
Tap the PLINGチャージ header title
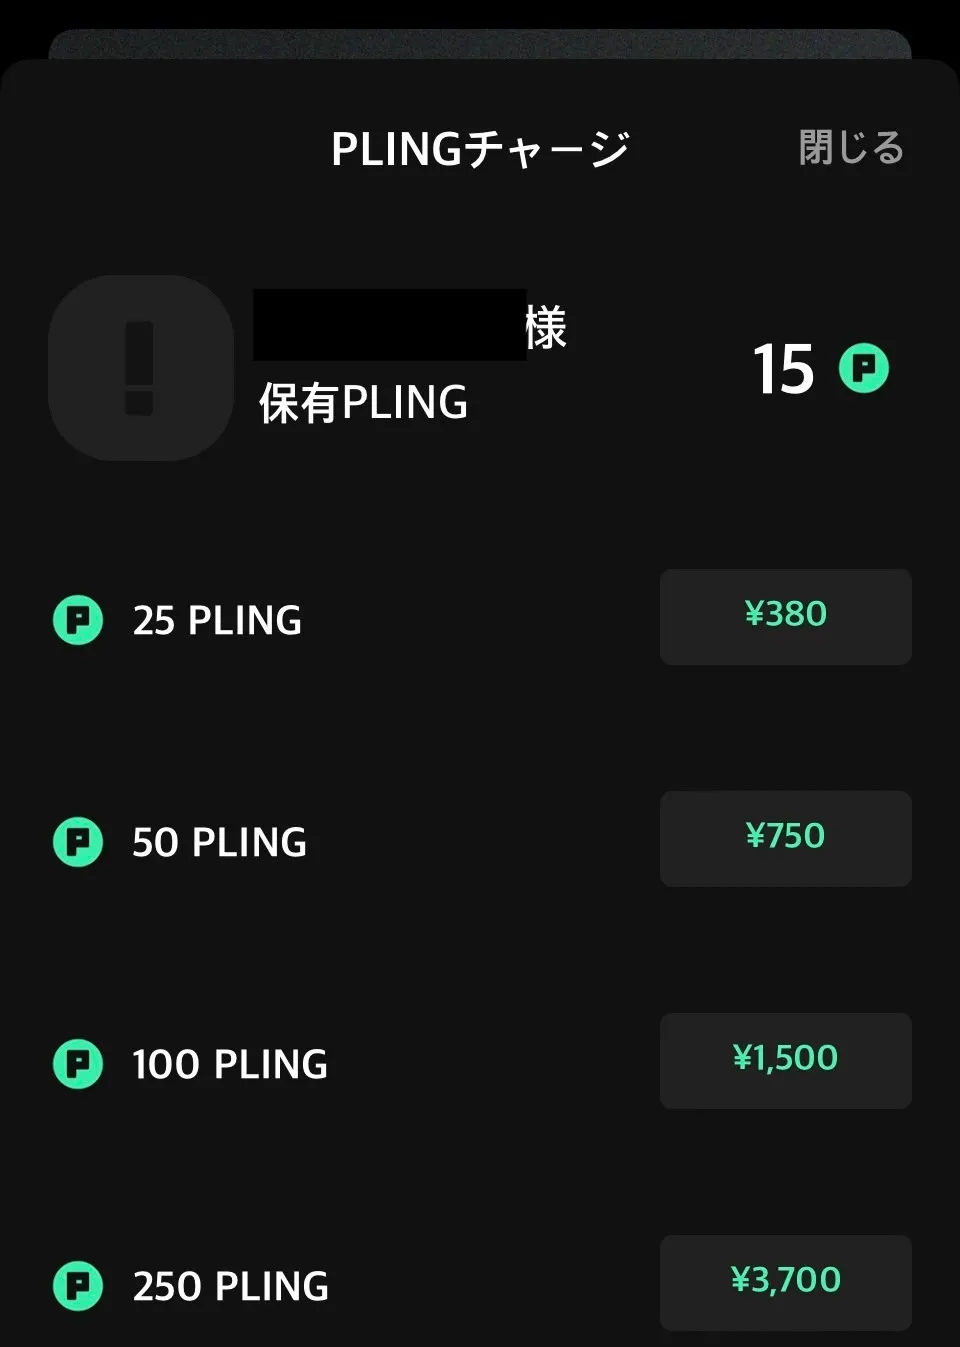pyautogui.click(x=480, y=149)
